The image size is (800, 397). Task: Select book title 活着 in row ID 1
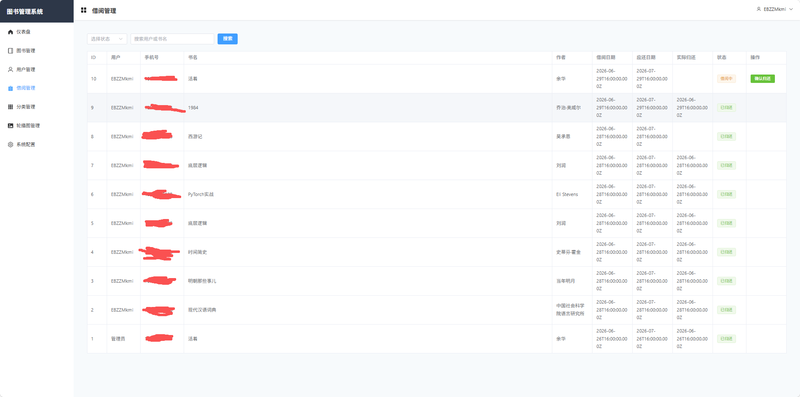click(193, 339)
